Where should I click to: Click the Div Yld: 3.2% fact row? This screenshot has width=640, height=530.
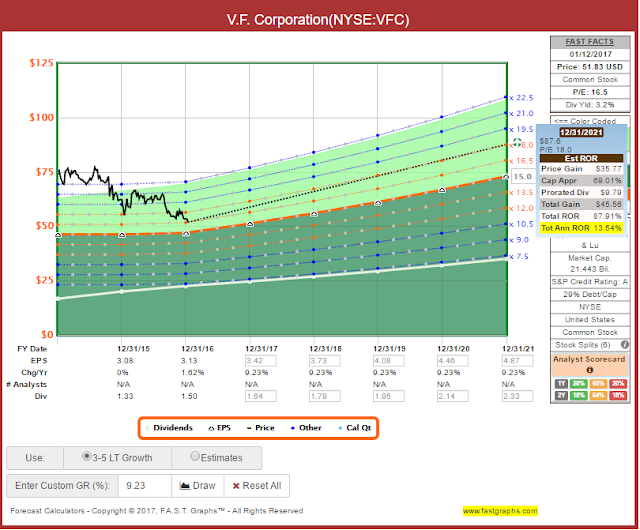pos(590,105)
